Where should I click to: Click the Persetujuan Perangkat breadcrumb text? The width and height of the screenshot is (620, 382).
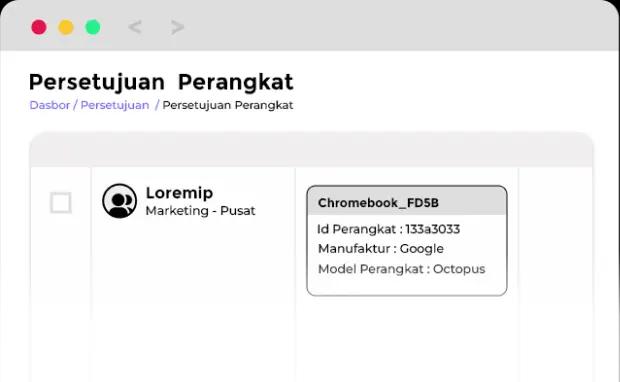click(x=228, y=105)
